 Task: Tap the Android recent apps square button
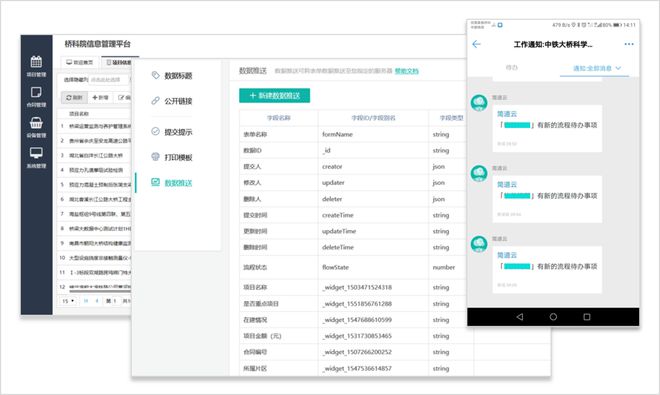(587, 317)
